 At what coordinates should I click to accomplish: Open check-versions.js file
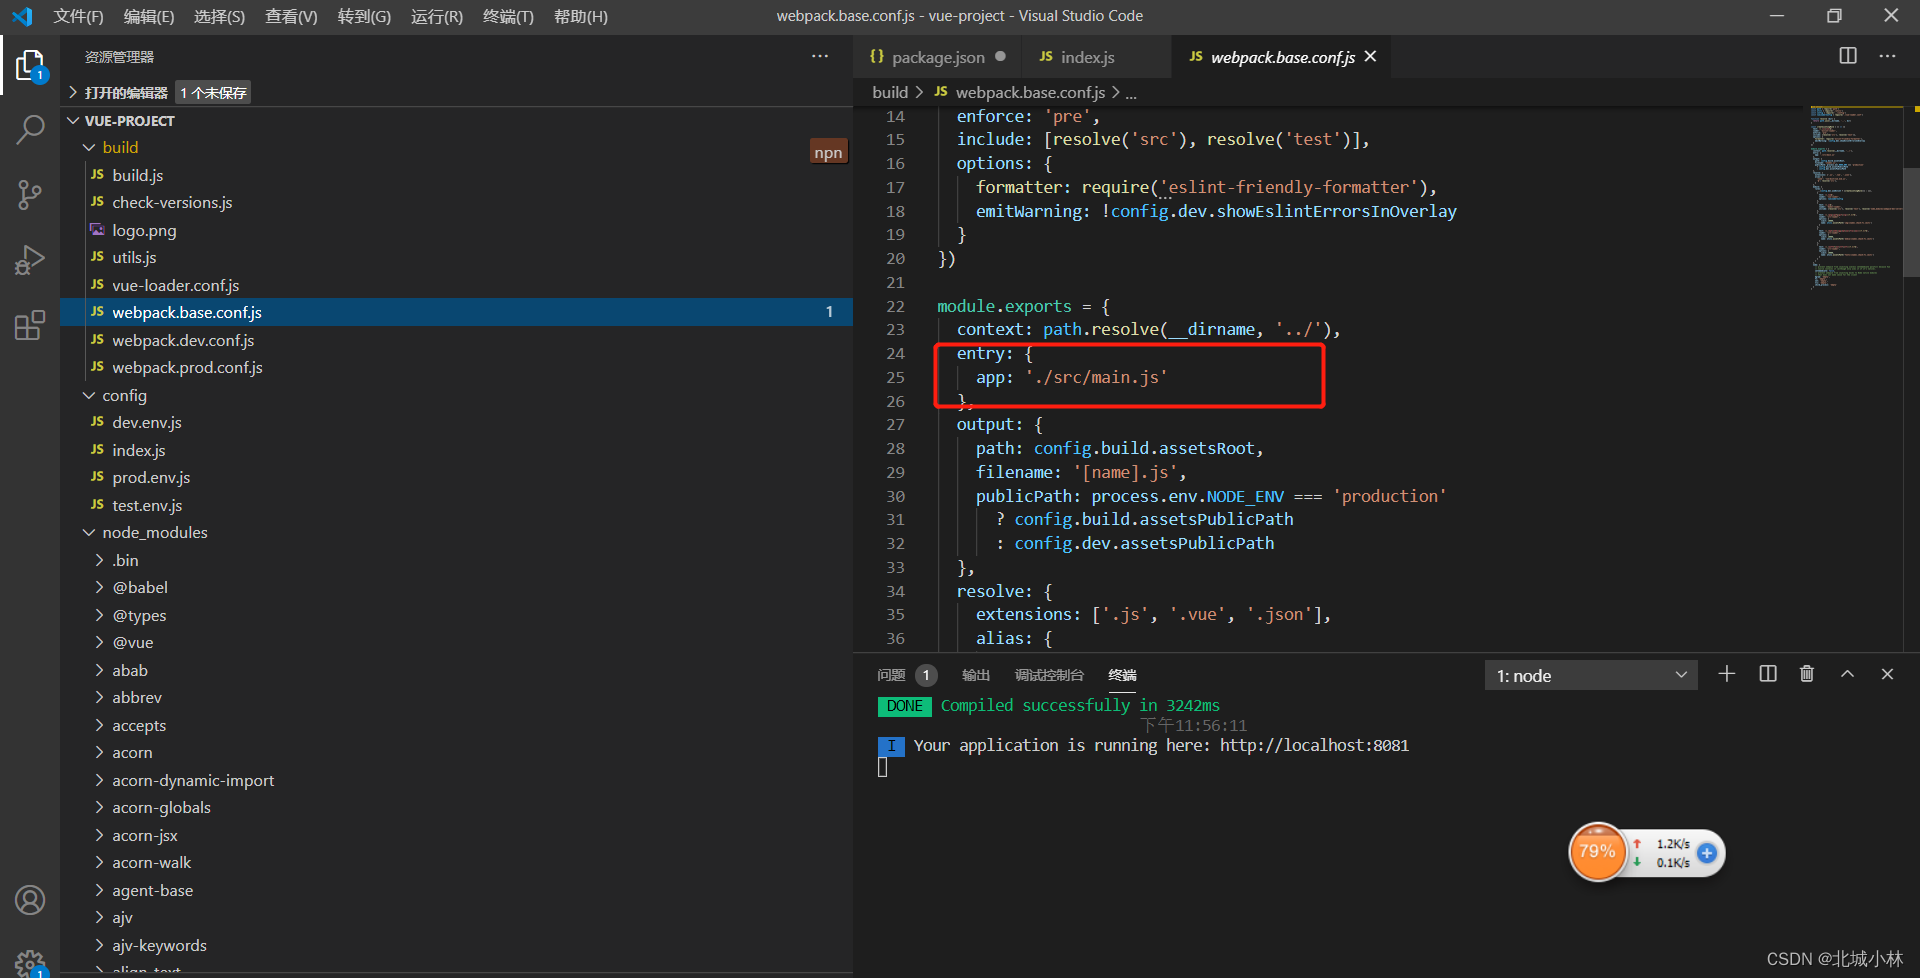[x=172, y=202]
